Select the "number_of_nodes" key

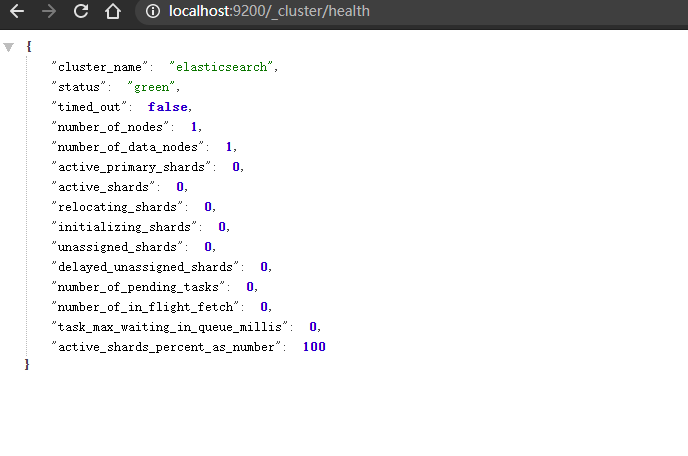110,127
